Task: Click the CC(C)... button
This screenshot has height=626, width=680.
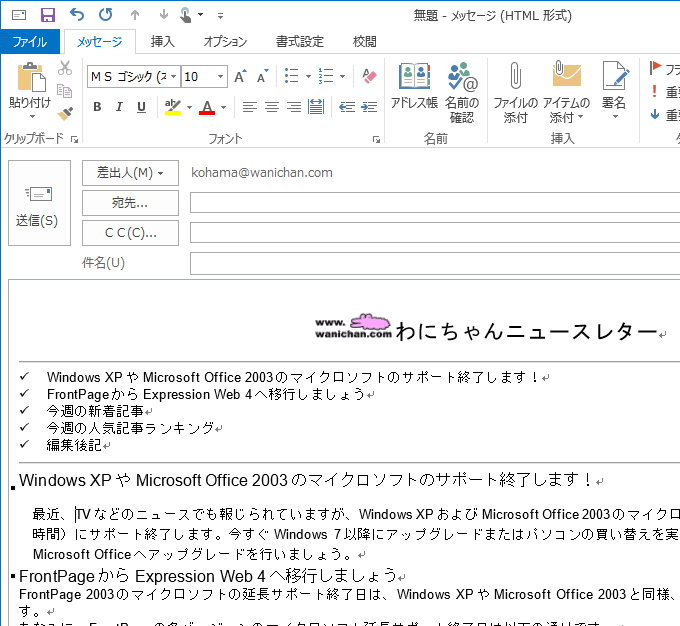Action: pyautogui.click(x=130, y=233)
